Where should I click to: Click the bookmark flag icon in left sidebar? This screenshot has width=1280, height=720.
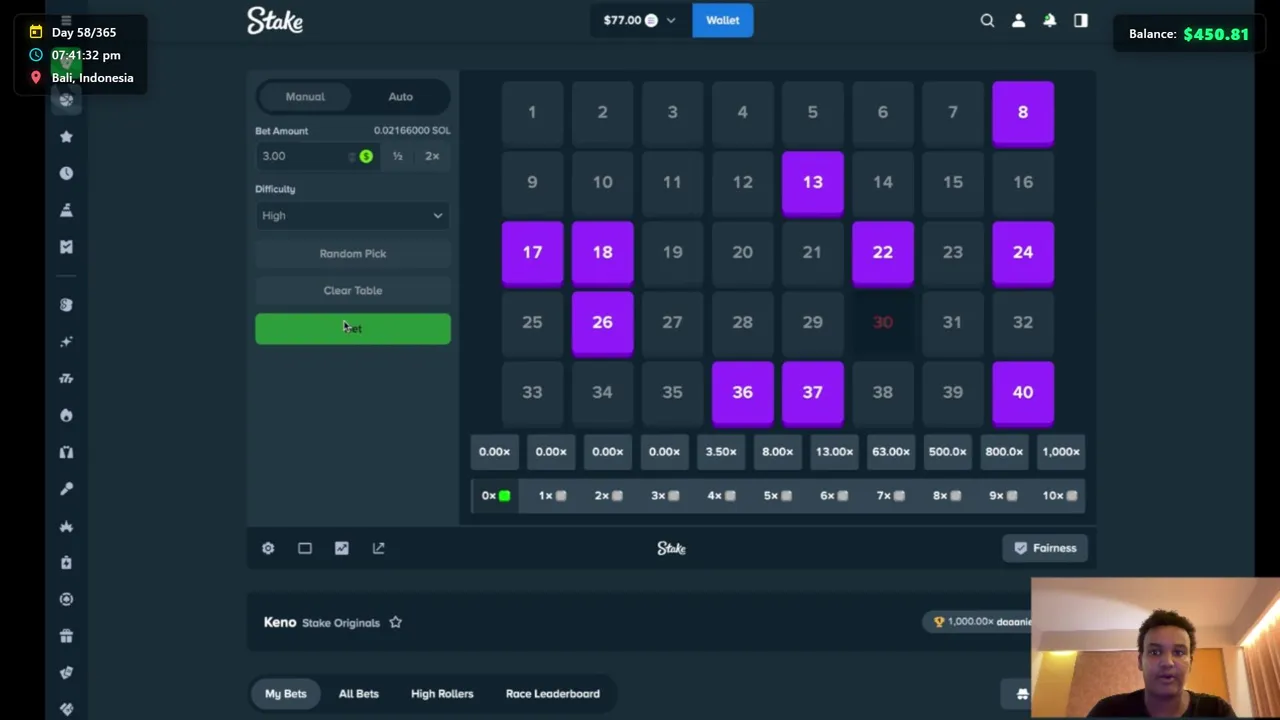point(66,247)
